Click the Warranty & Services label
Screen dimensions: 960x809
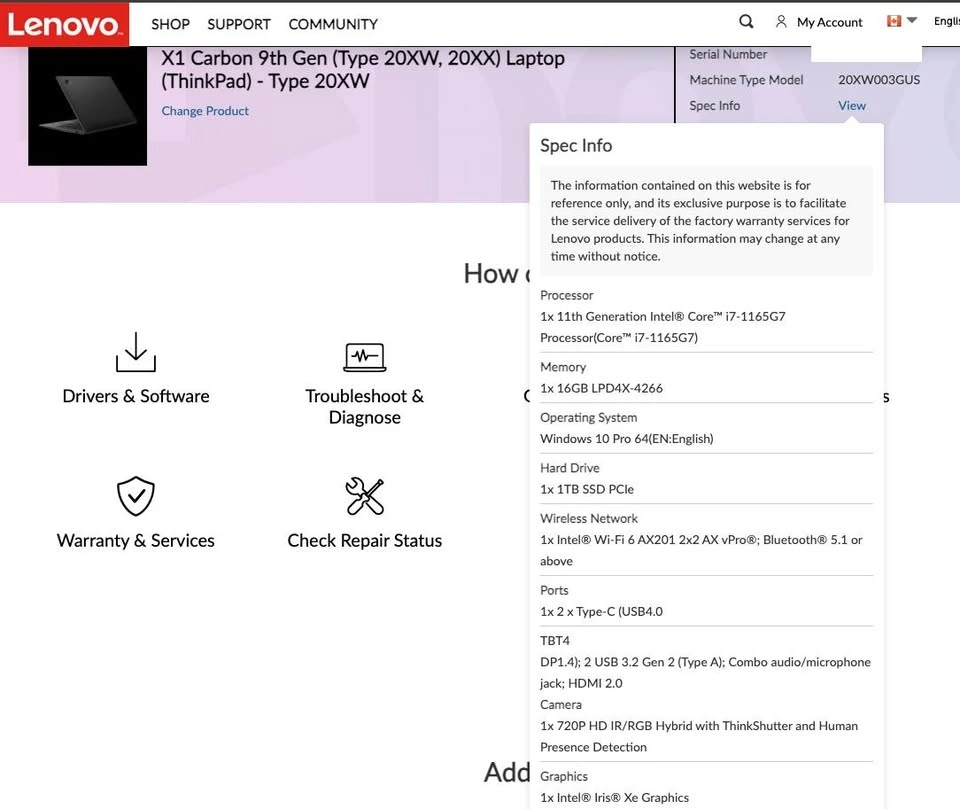click(x=136, y=541)
